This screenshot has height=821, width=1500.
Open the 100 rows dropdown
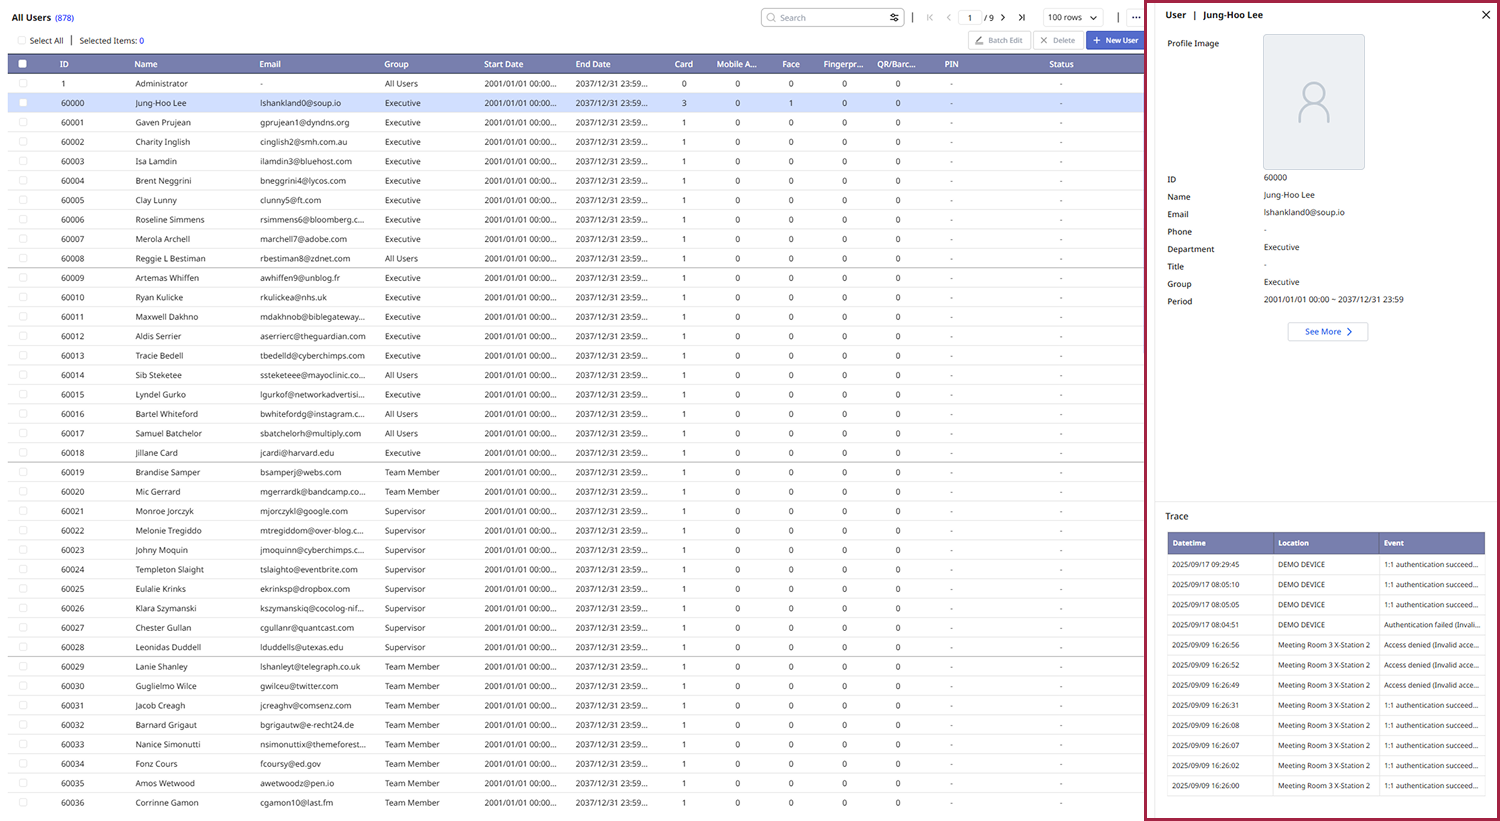tap(1072, 18)
